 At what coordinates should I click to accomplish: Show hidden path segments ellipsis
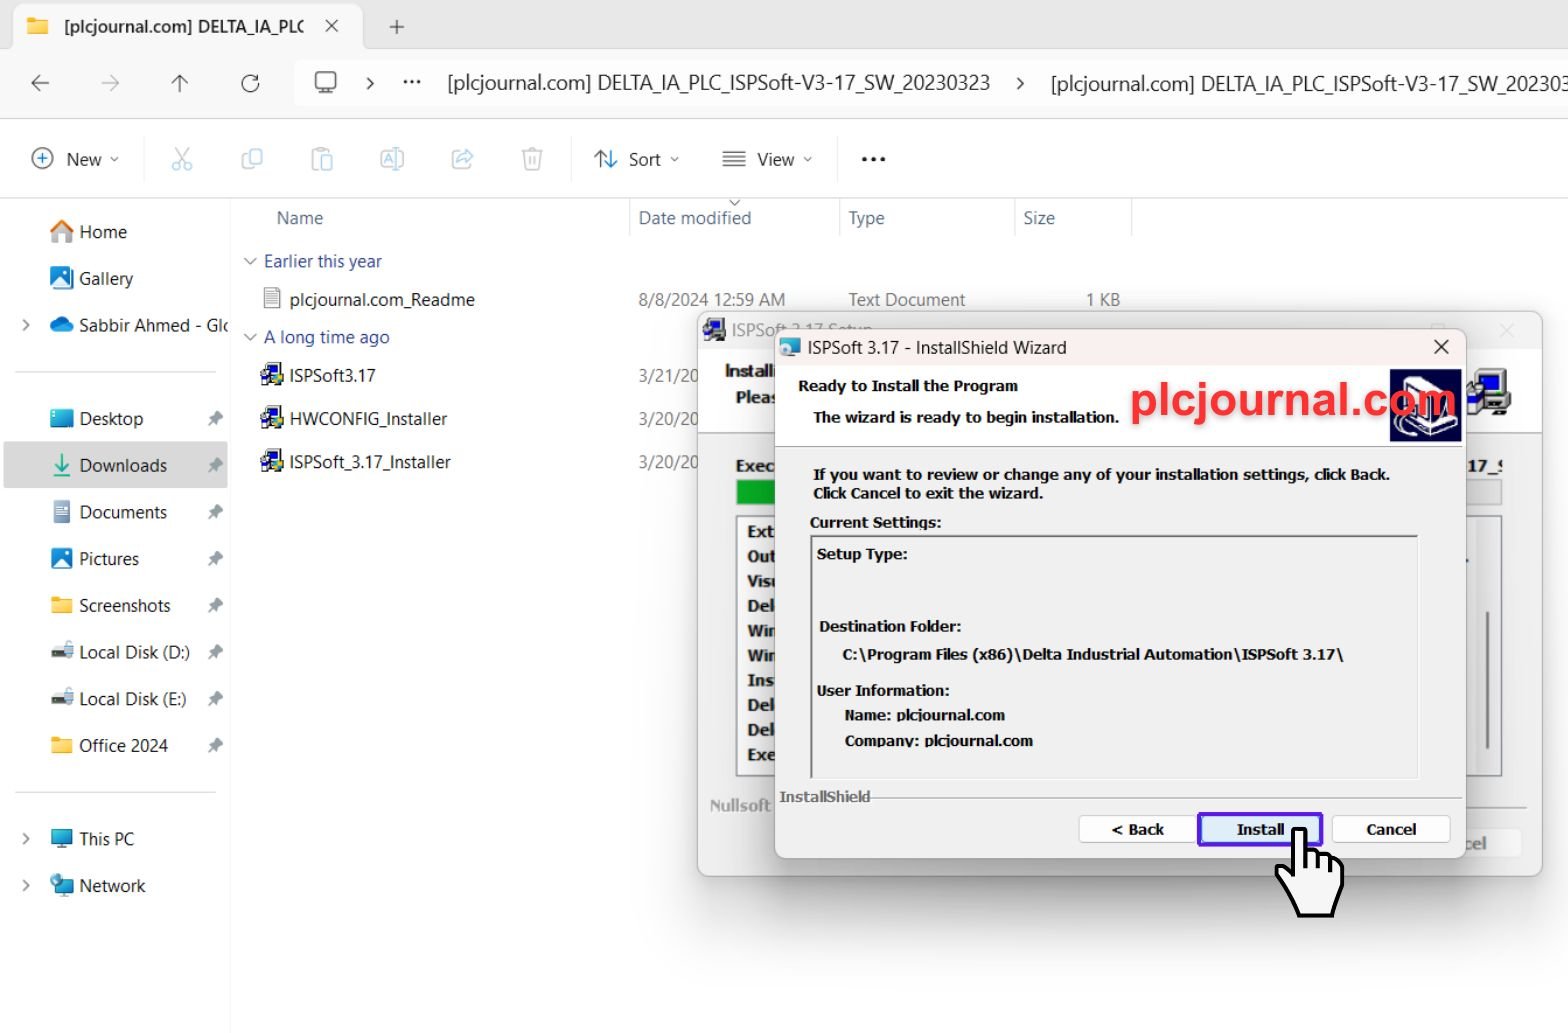412,83
